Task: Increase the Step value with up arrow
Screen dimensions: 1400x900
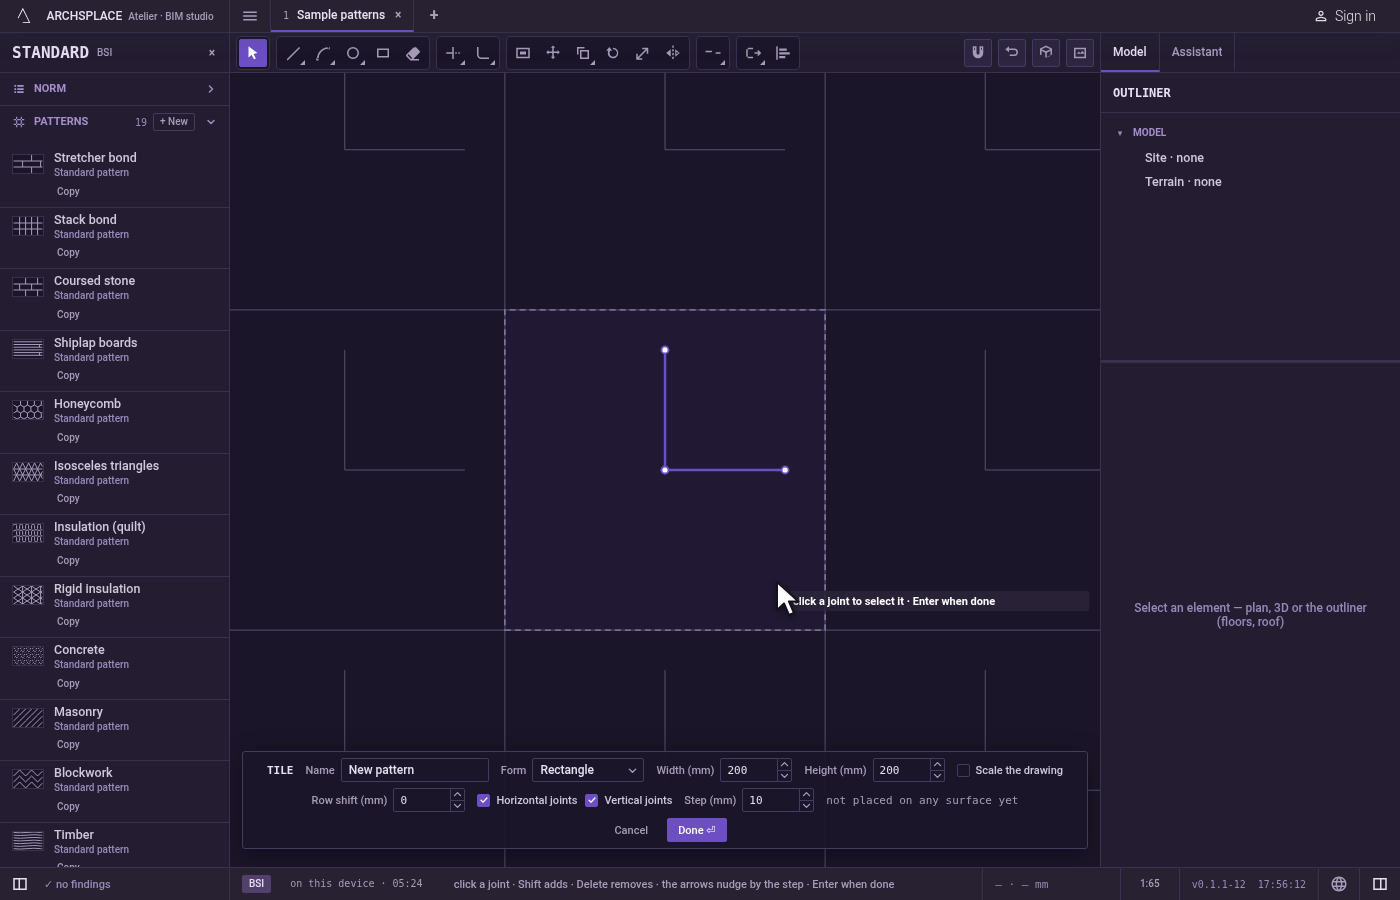Action: point(806,795)
